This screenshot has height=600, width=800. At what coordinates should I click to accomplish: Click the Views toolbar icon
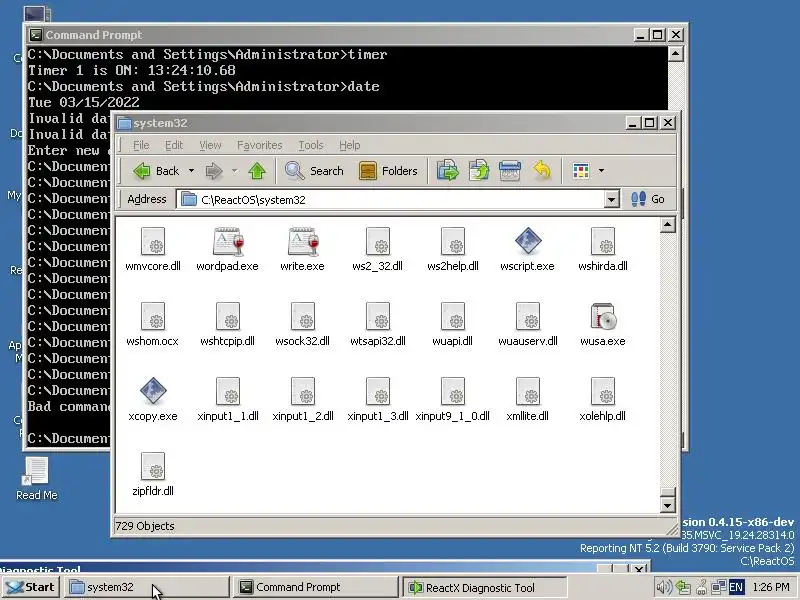(x=581, y=171)
